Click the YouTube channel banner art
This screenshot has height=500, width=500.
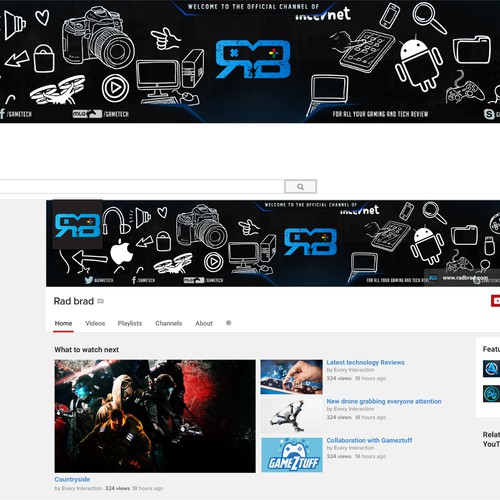click(273, 243)
